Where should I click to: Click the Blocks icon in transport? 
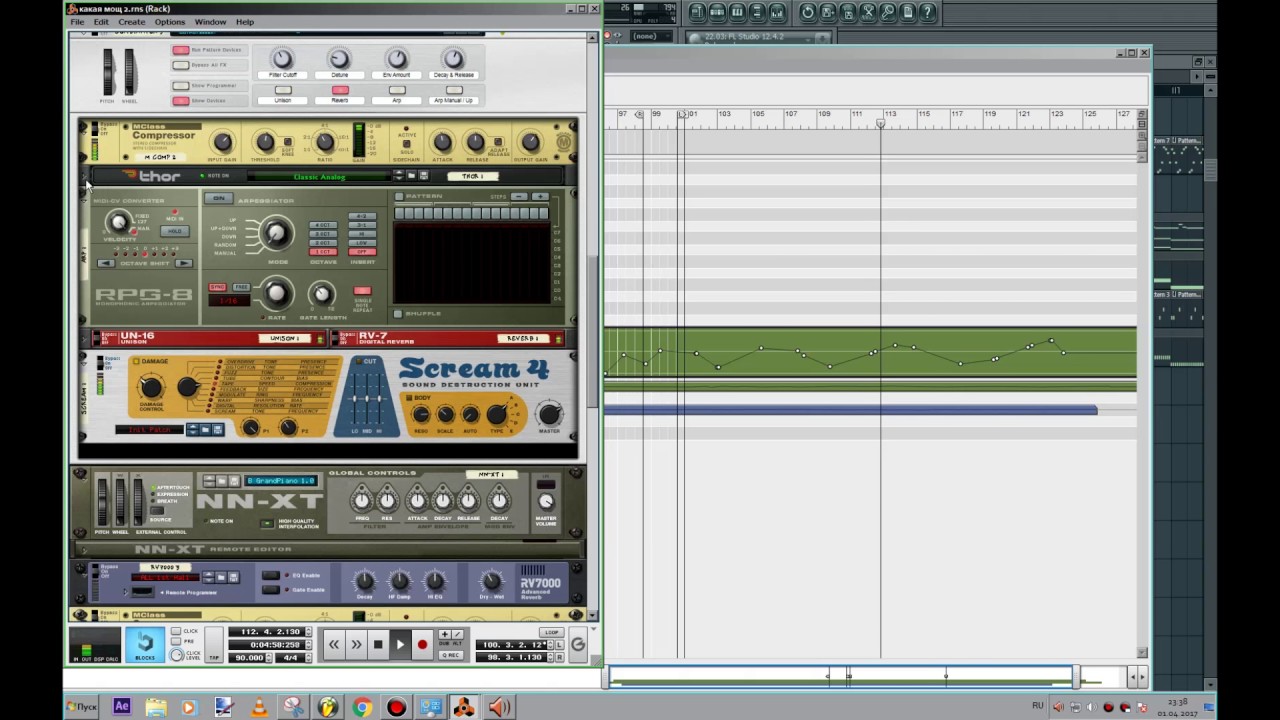coord(145,644)
